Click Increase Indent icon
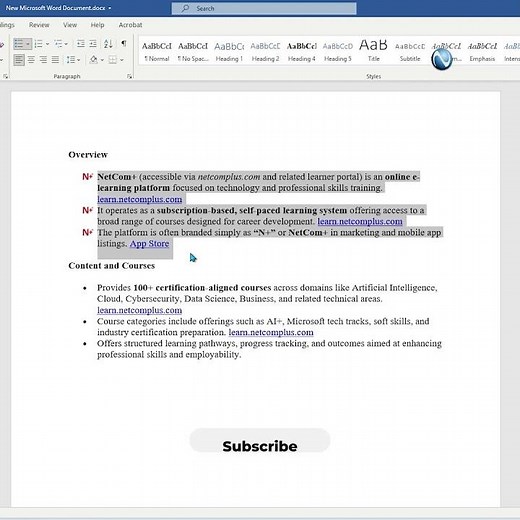The image size is (520, 520). coord(93,44)
